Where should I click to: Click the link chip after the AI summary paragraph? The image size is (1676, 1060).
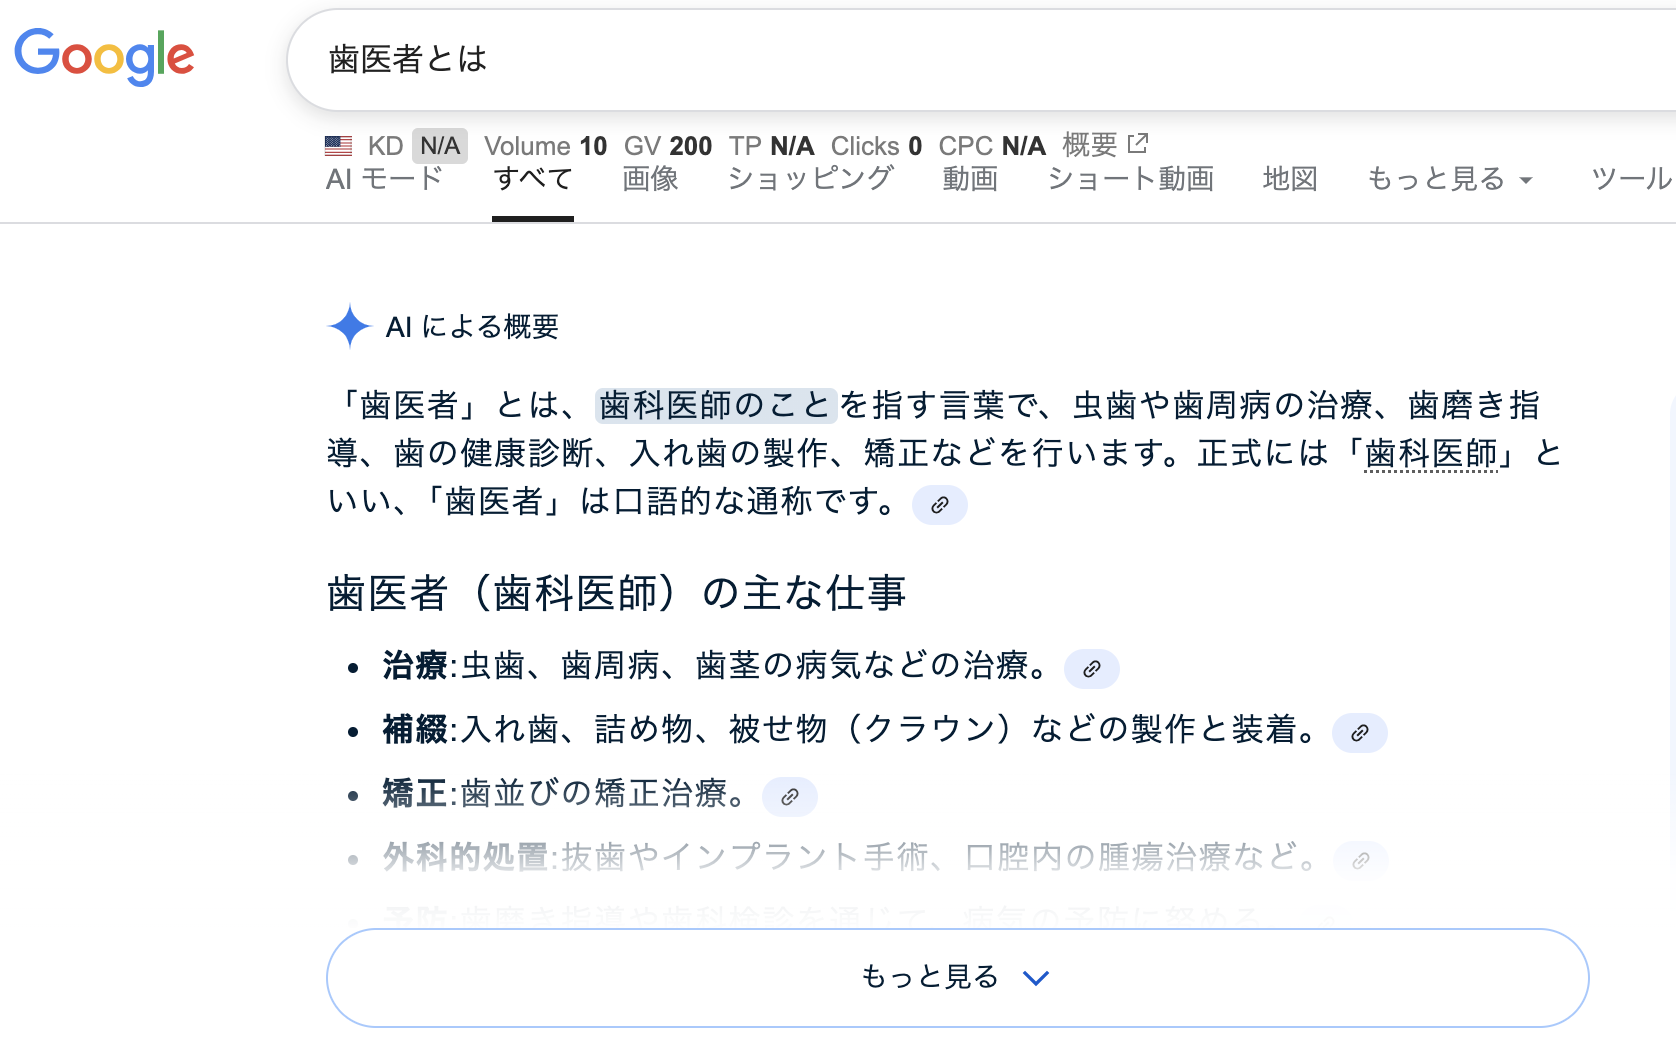pos(939,505)
